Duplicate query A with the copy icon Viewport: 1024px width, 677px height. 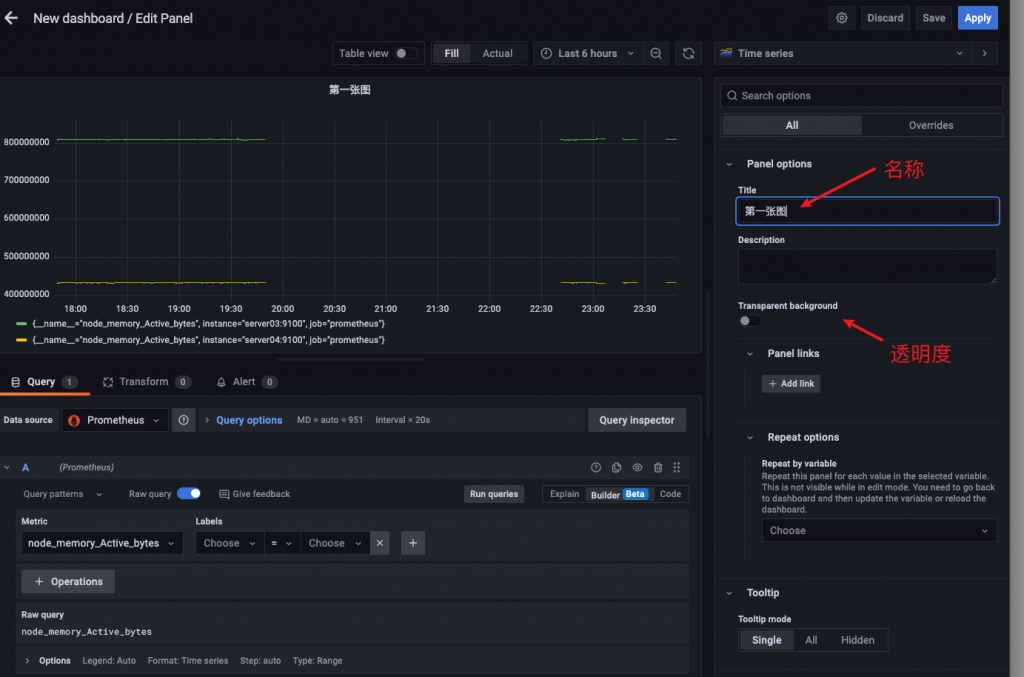(616, 467)
